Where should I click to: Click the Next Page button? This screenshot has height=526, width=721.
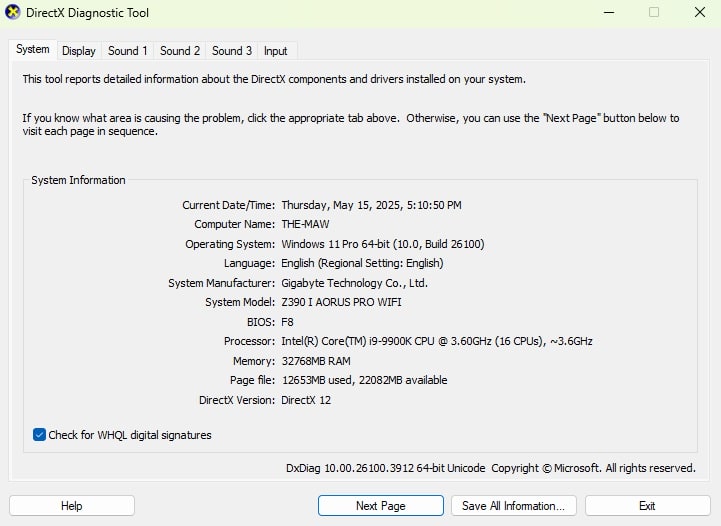tap(381, 506)
